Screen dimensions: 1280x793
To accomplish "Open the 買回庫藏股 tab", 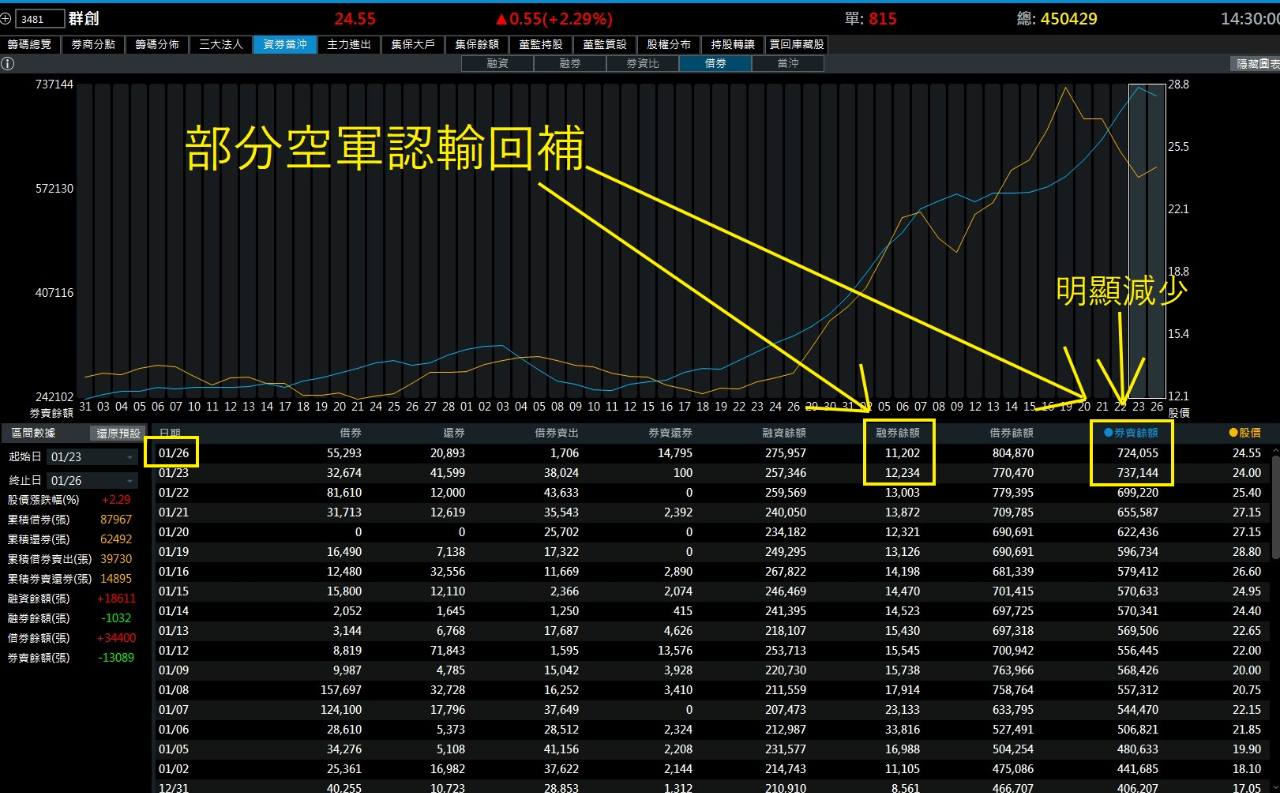I will coord(797,45).
